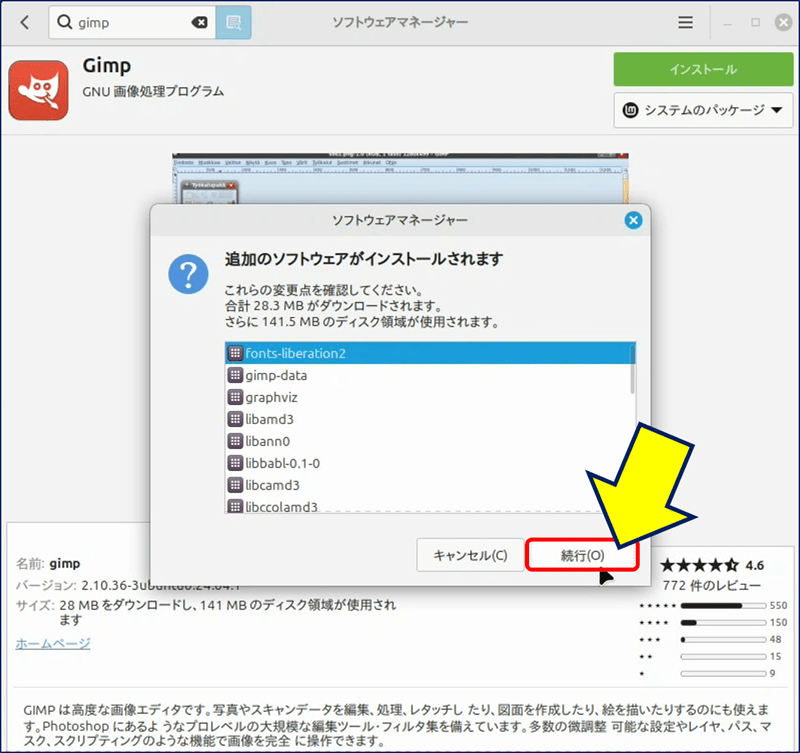Clear the gimp search text
The width and height of the screenshot is (800, 753).
[199, 22]
